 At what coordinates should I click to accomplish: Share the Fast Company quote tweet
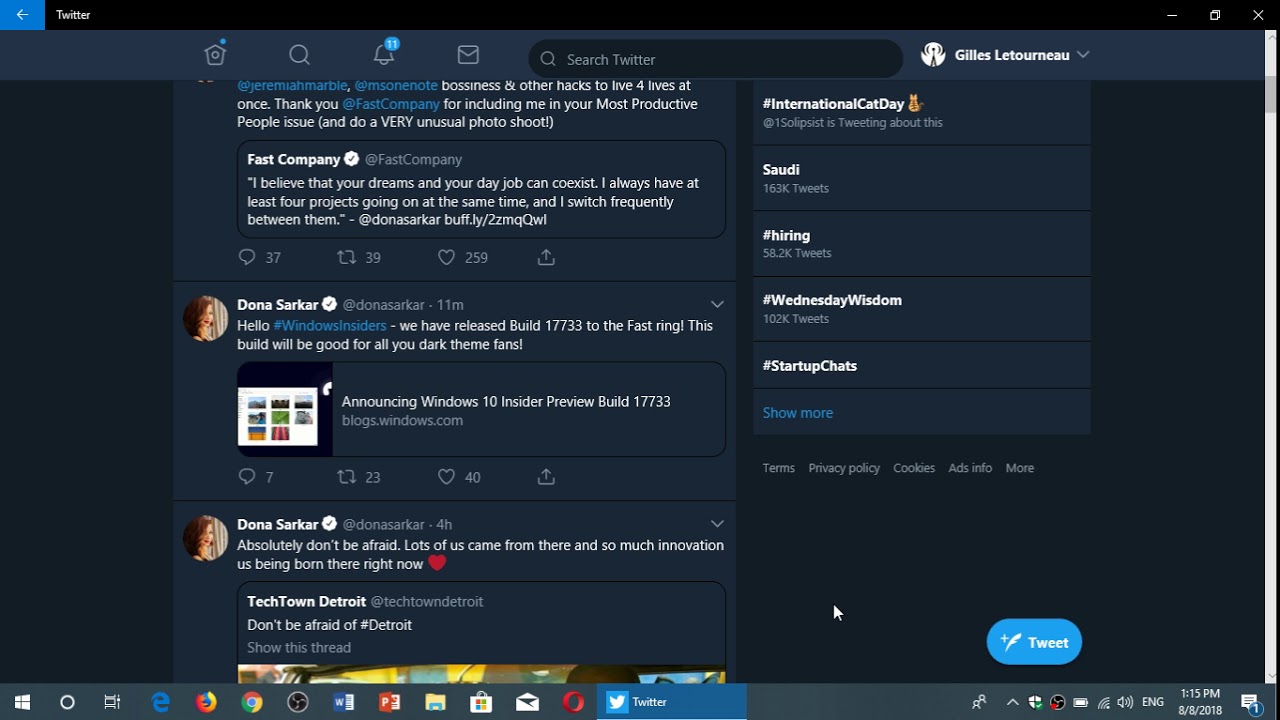(x=546, y=257)
